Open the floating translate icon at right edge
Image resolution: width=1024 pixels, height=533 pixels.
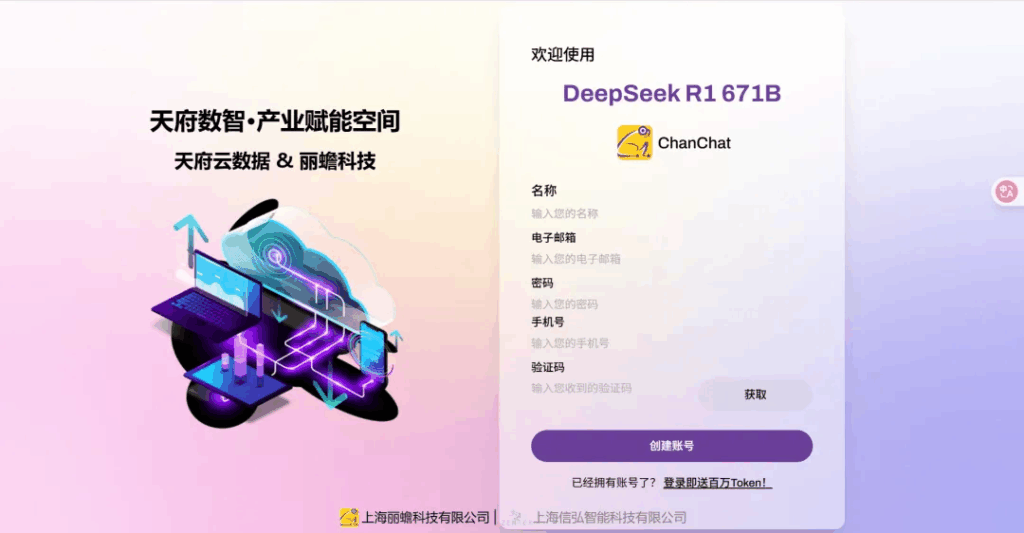coord(1006,192)
